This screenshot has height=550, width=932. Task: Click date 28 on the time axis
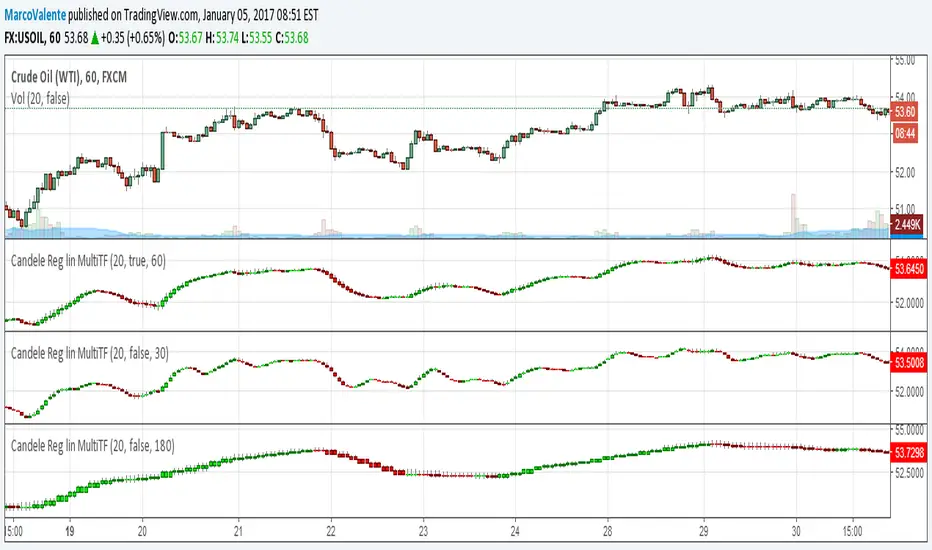(607, 532)
